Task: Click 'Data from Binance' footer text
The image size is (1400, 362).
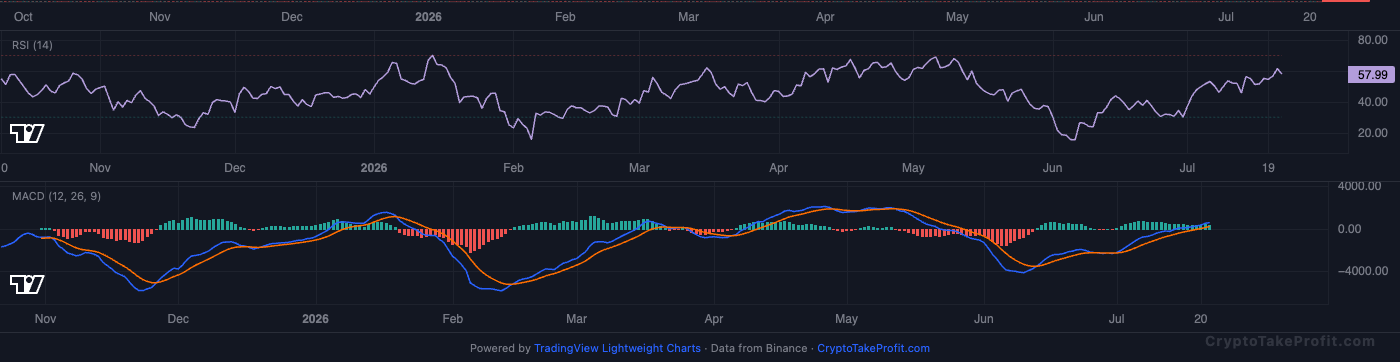Action: click(x=760, y=348)
